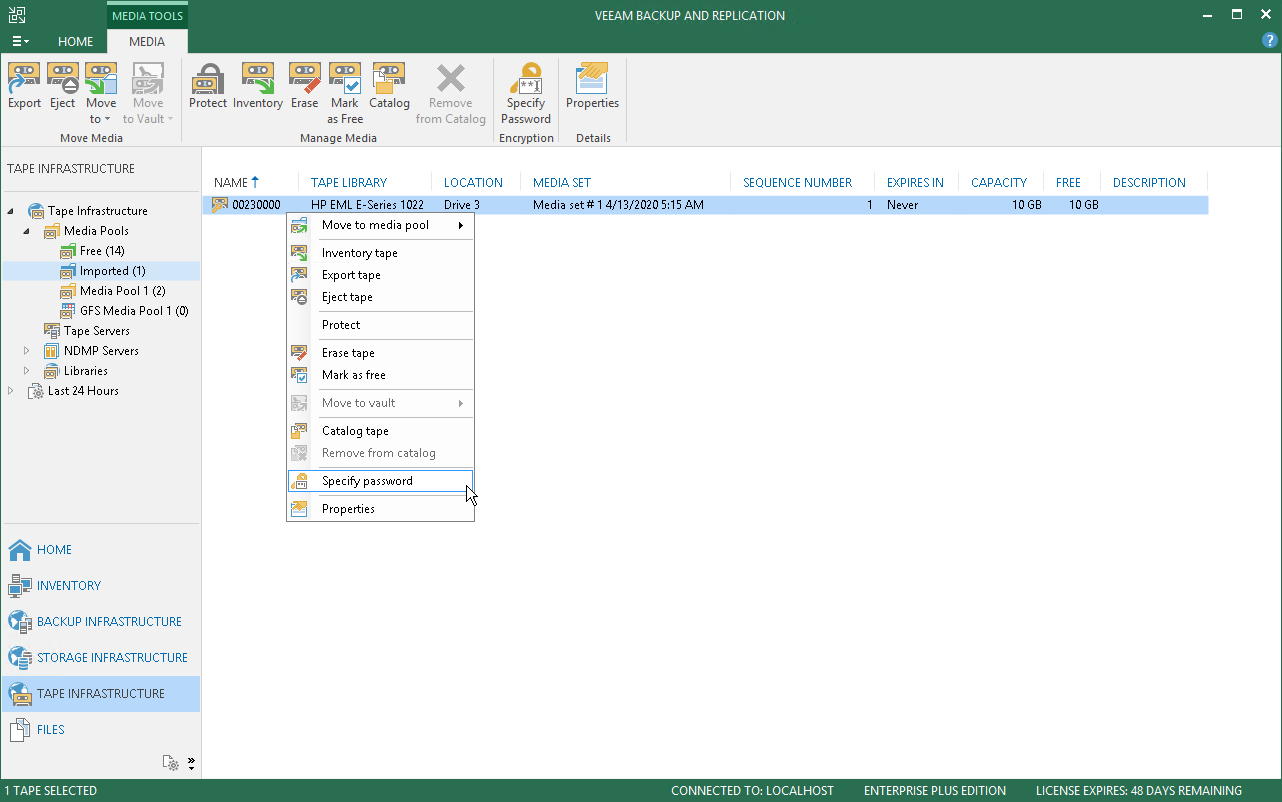1282x802 pixels.
Task: Choose Eject tape from context menu
Action: click(380, 297)
